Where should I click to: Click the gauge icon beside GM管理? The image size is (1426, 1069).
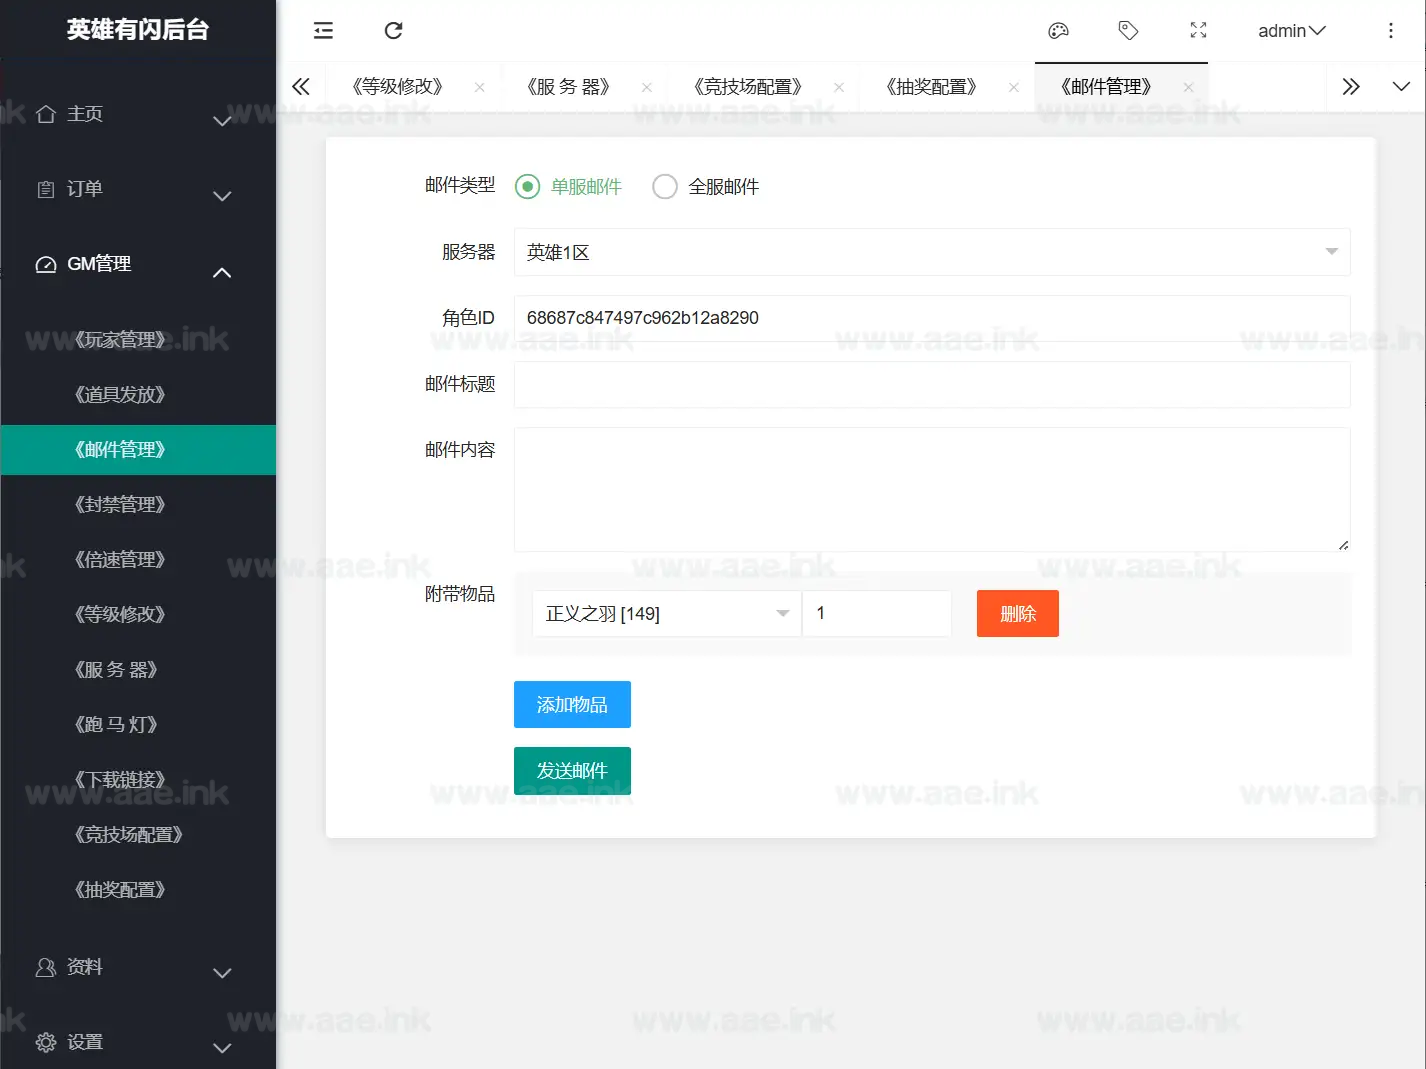click(46, 264)
